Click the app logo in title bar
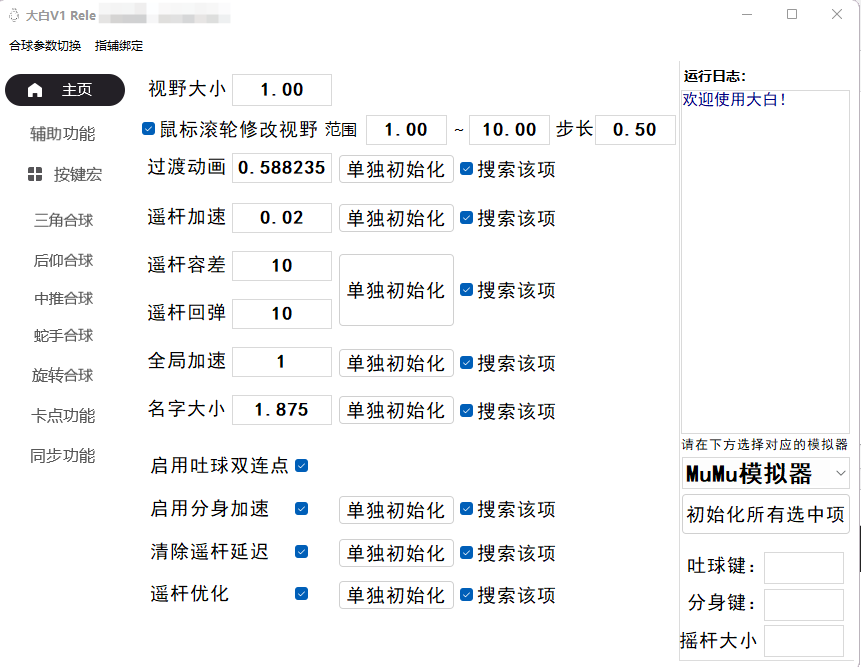This screenshot has width=861, height=667. pyautogui.click(x=13, y=14)
